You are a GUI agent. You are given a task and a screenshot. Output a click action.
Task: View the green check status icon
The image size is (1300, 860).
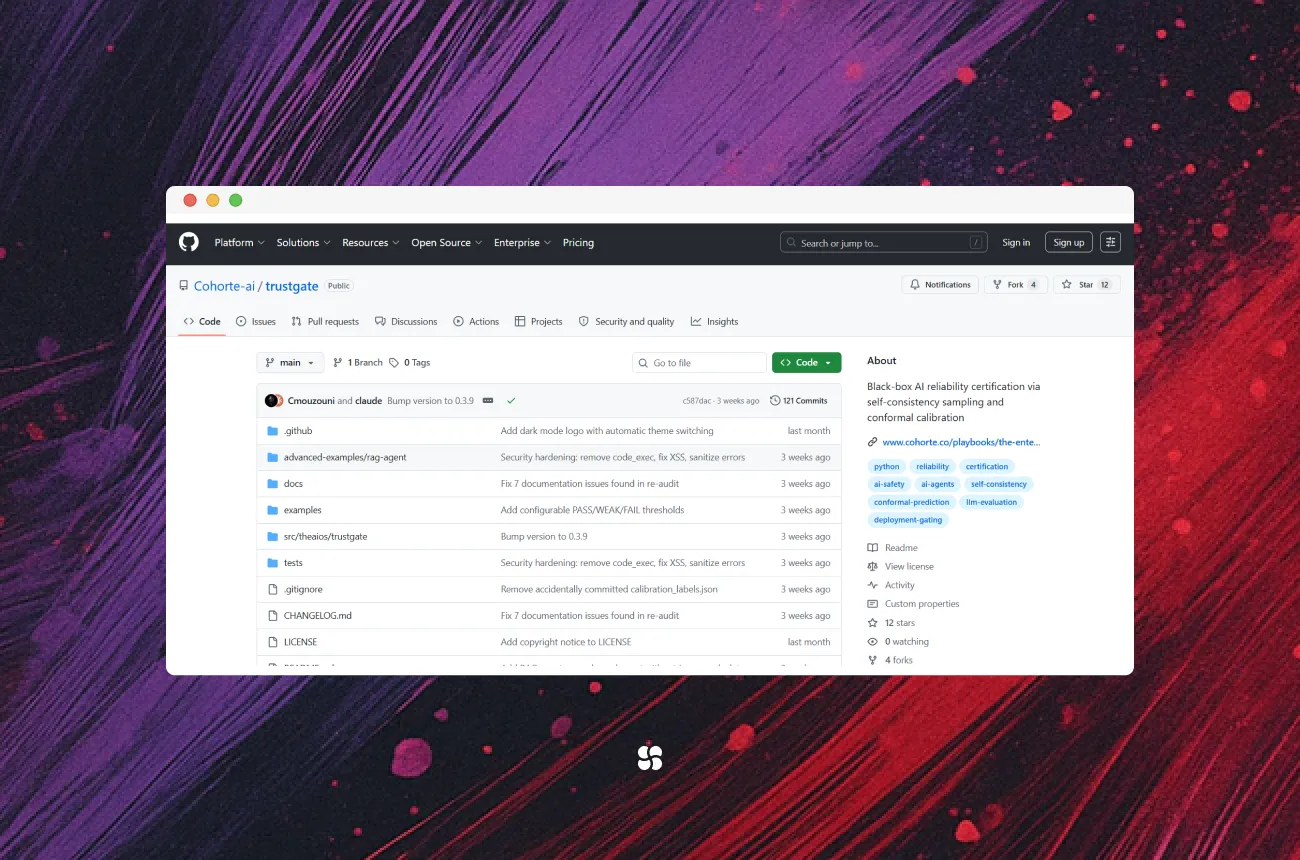511,400
